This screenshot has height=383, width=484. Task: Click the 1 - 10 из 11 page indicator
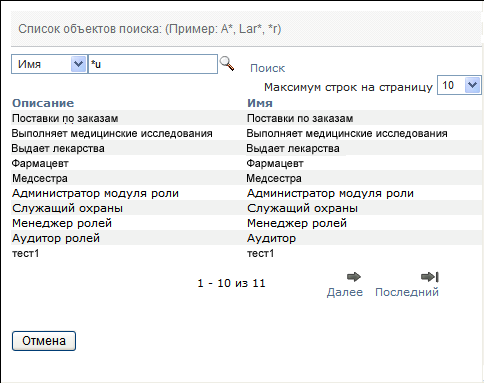pyautogui.click(x=231, y=283)
